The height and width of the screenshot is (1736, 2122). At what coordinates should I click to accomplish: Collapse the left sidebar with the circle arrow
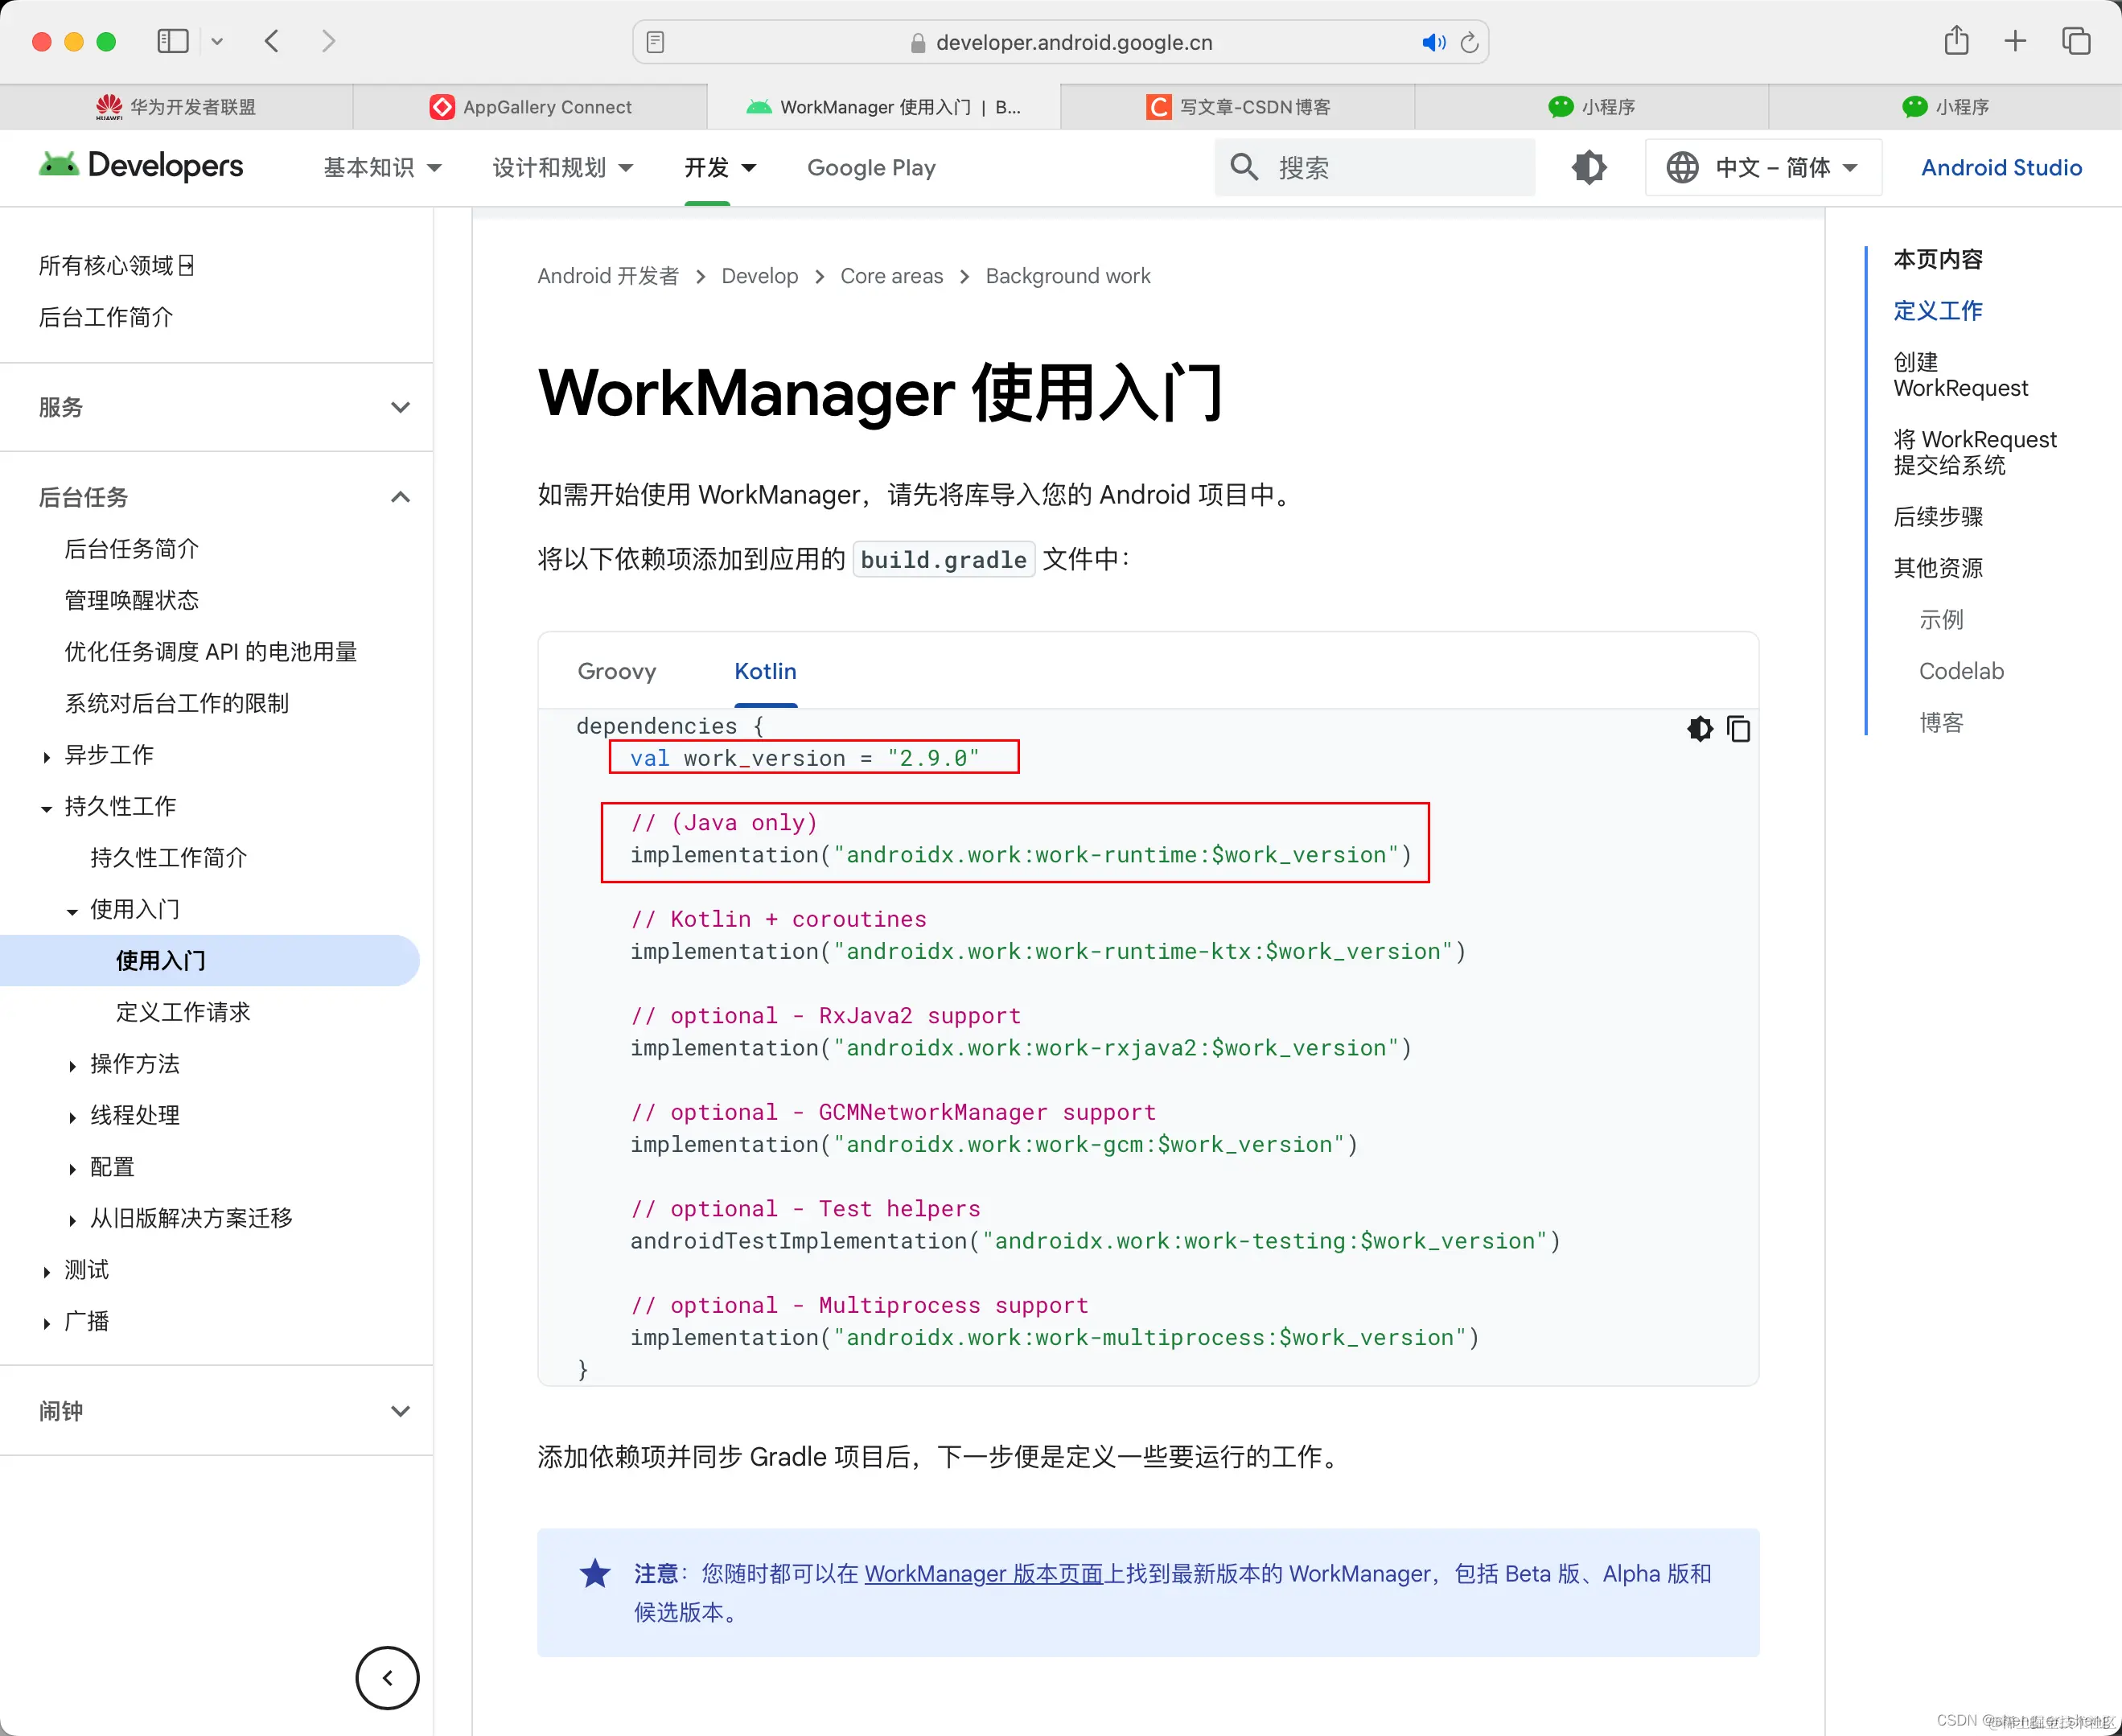(387, 1678)
